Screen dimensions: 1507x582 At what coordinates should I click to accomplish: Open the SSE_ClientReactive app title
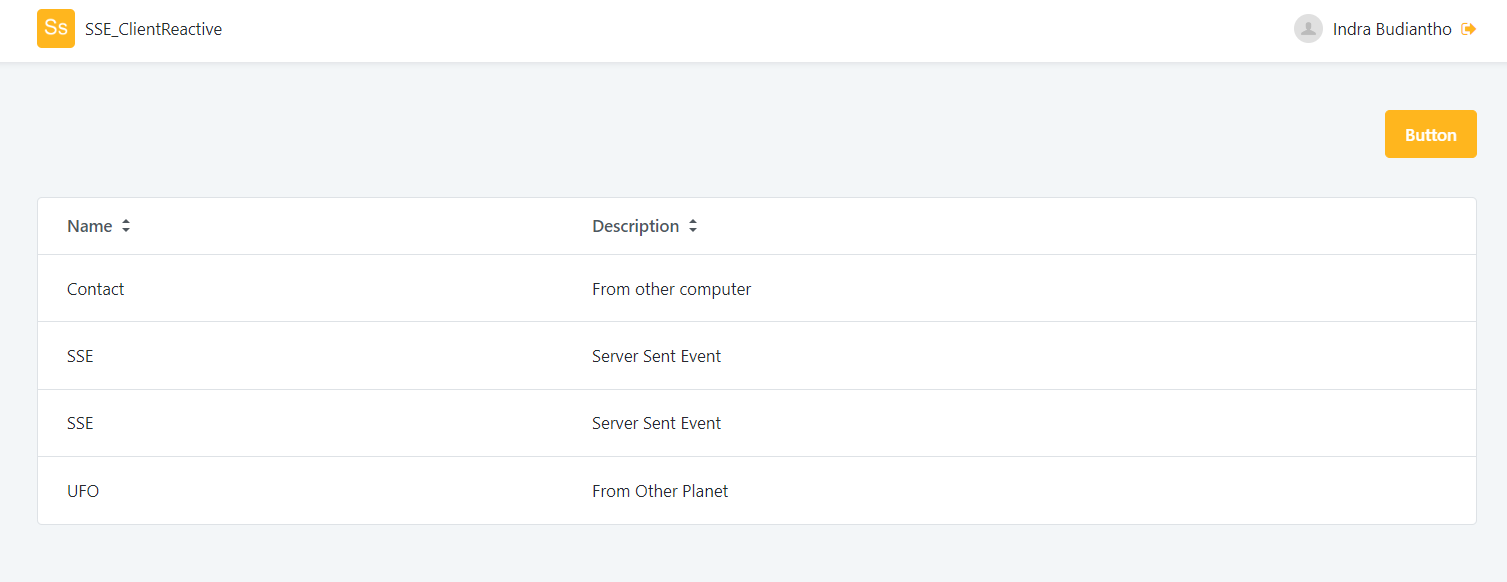[x=154, y=29]
